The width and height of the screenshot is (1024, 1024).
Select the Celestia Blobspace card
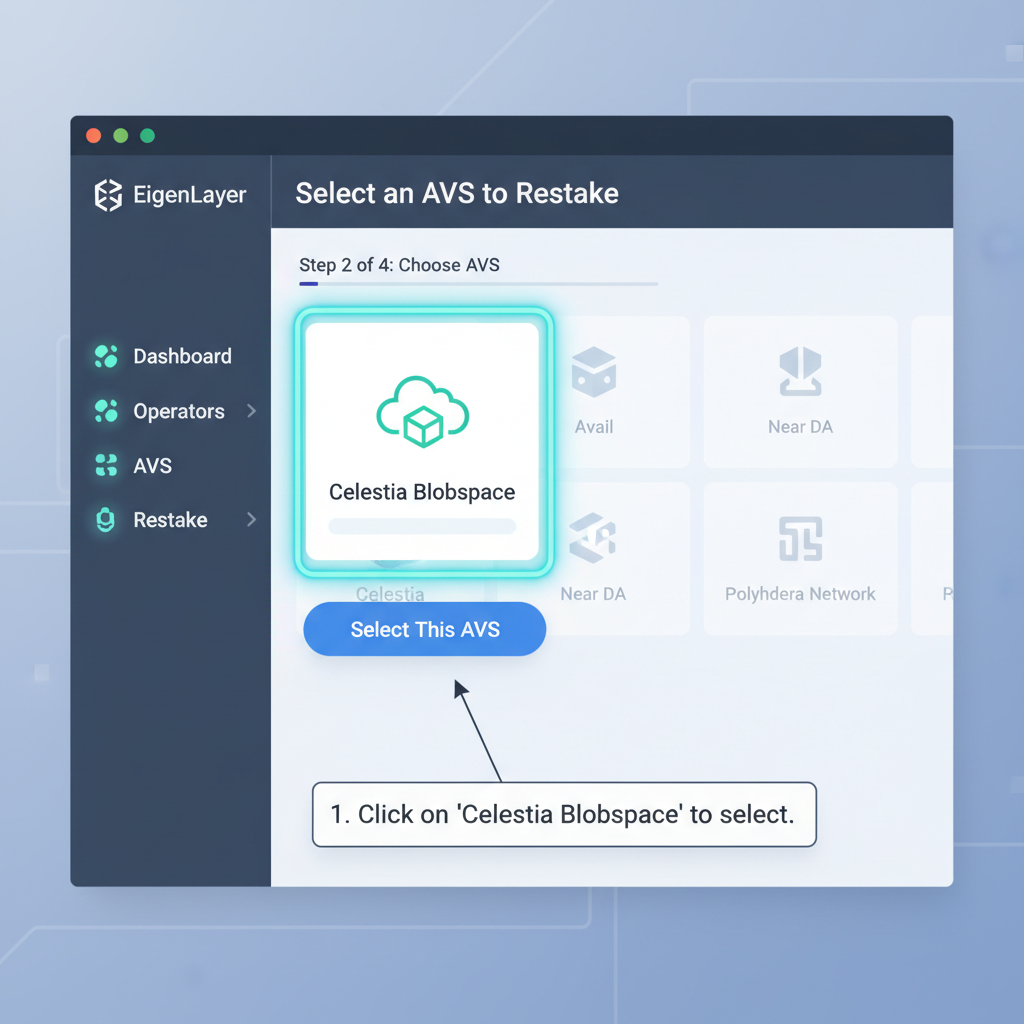[x=423, y=441]
